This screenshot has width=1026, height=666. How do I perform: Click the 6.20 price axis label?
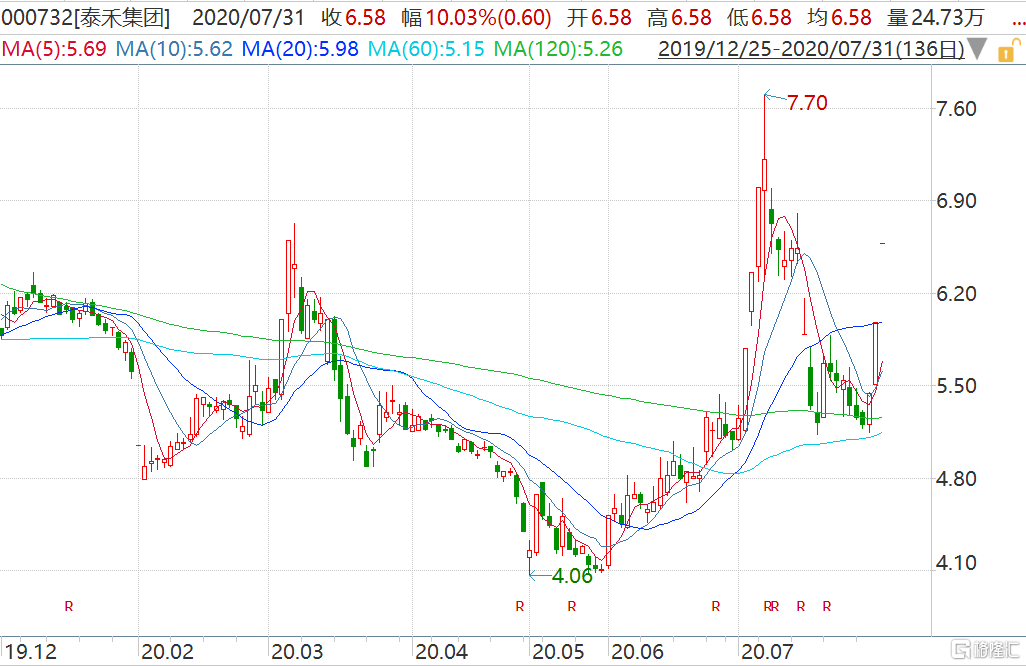coord(957,294)
